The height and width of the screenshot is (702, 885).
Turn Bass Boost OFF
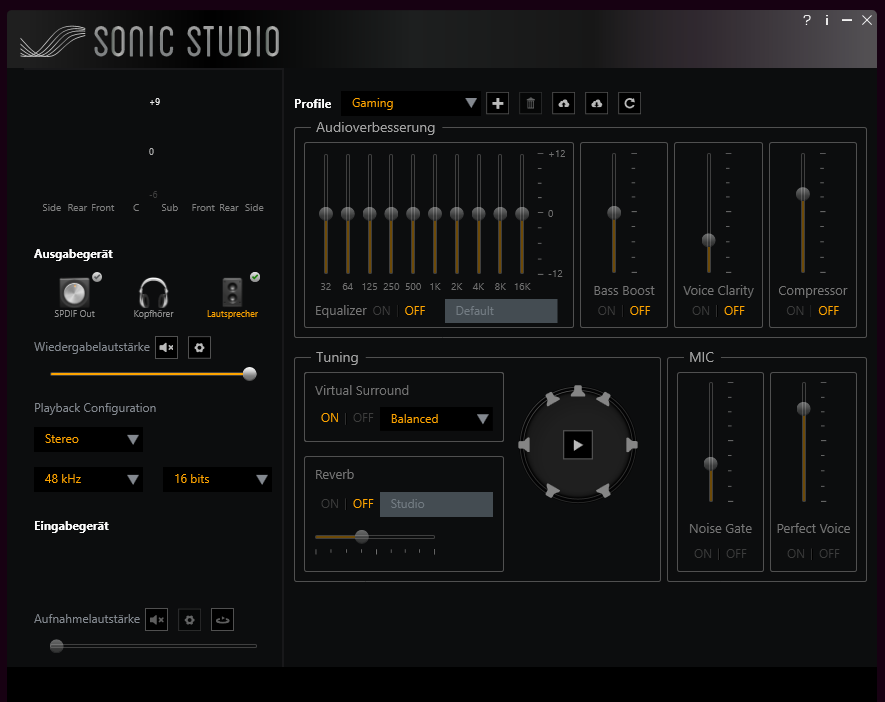[640, 311]
